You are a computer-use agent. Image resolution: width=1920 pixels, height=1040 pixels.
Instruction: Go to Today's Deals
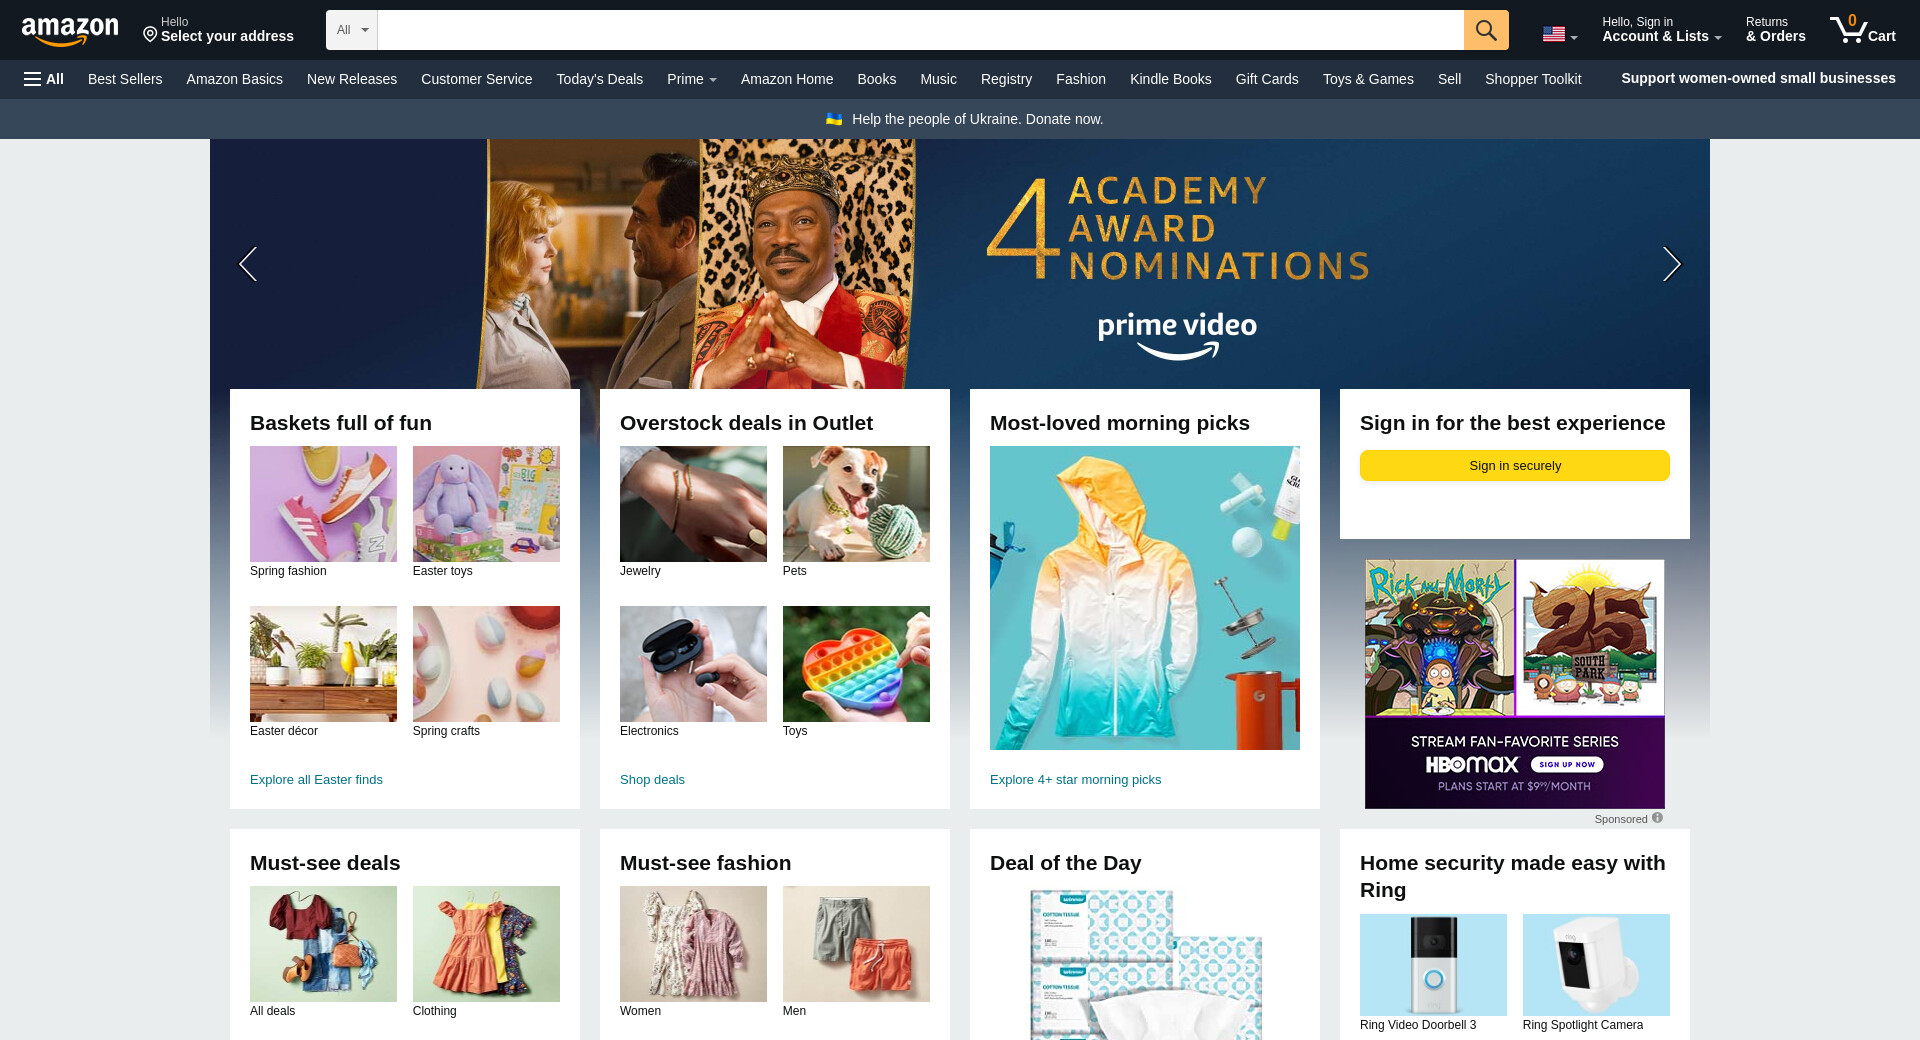coord(599,79)
